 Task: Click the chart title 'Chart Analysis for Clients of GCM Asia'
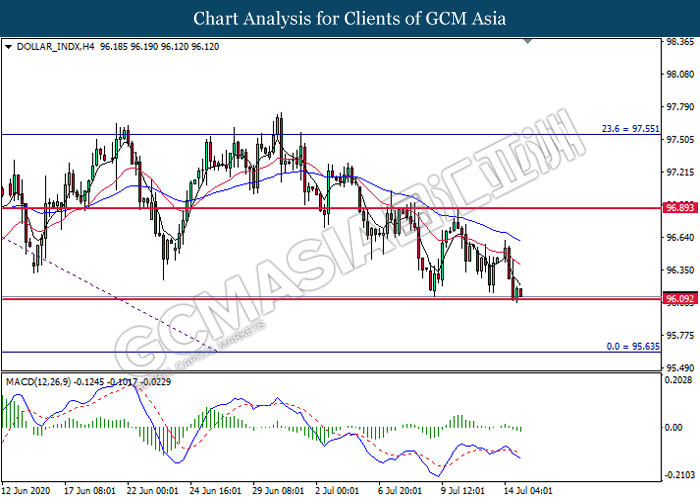point(350,18)
